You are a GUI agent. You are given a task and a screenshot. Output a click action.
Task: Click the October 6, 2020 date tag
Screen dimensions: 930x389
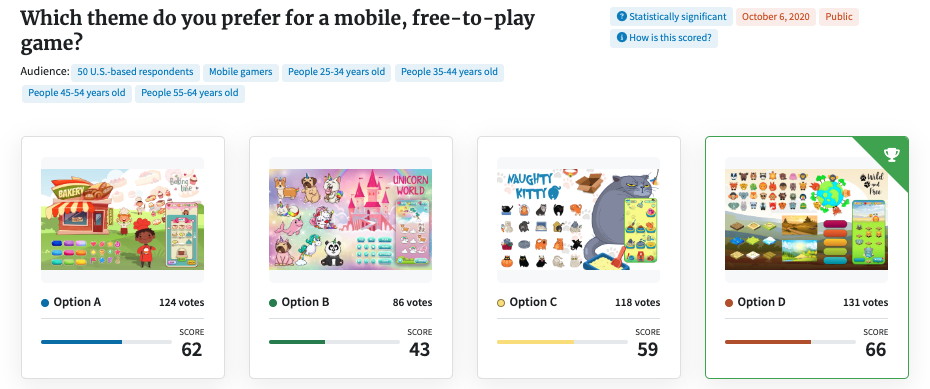776,17
